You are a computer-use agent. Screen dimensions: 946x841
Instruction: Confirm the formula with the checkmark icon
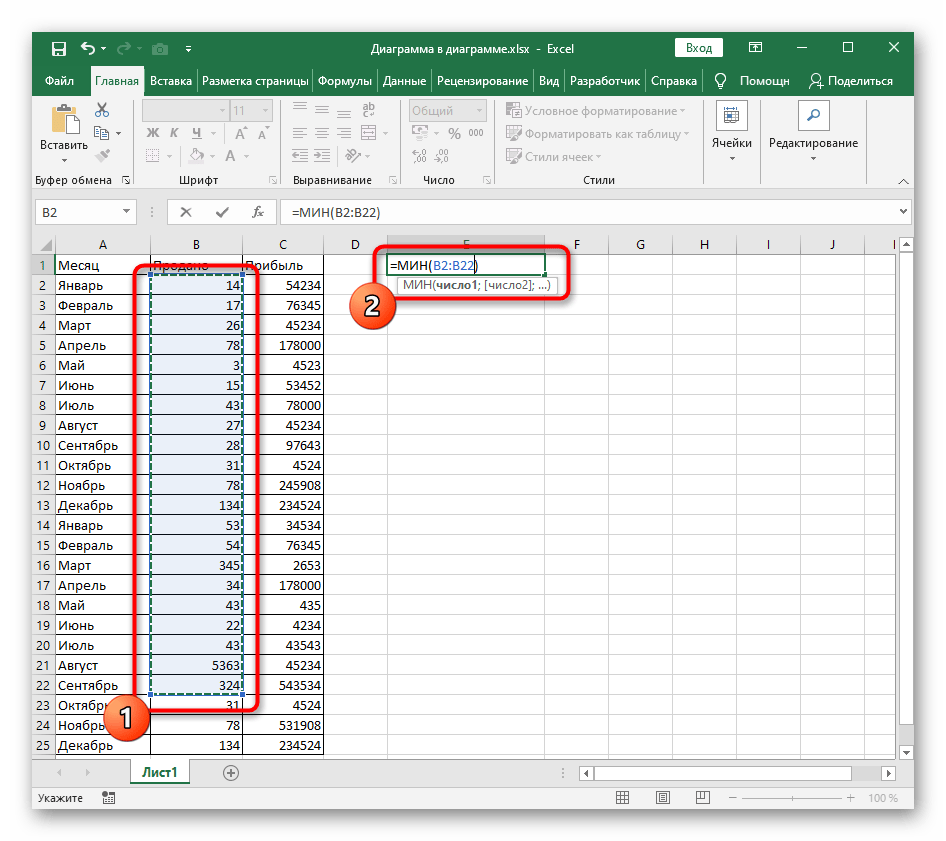click(222, 212)
